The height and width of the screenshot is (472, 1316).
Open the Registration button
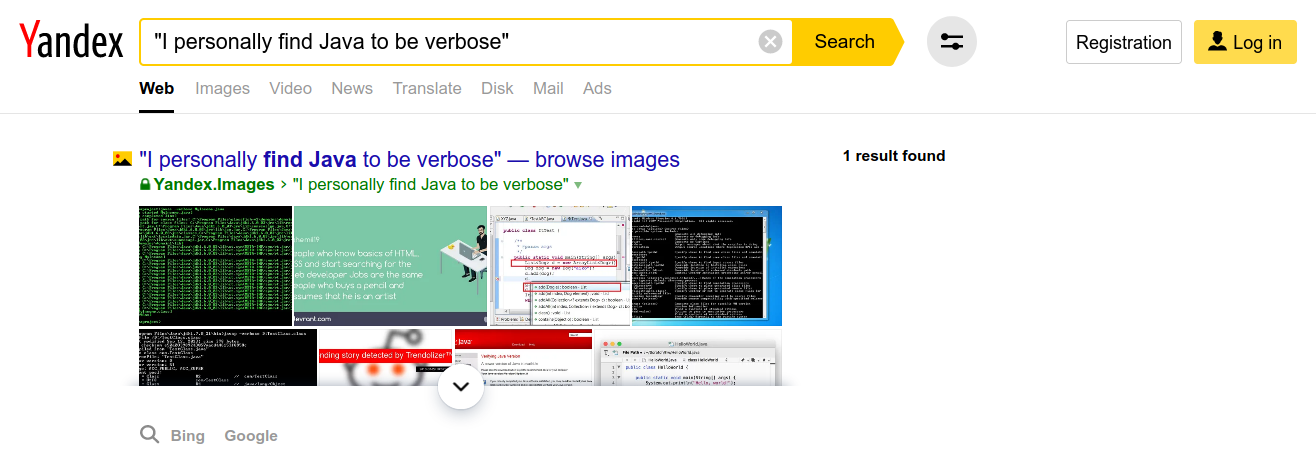pyautogui.click(x=1124, y=42)
